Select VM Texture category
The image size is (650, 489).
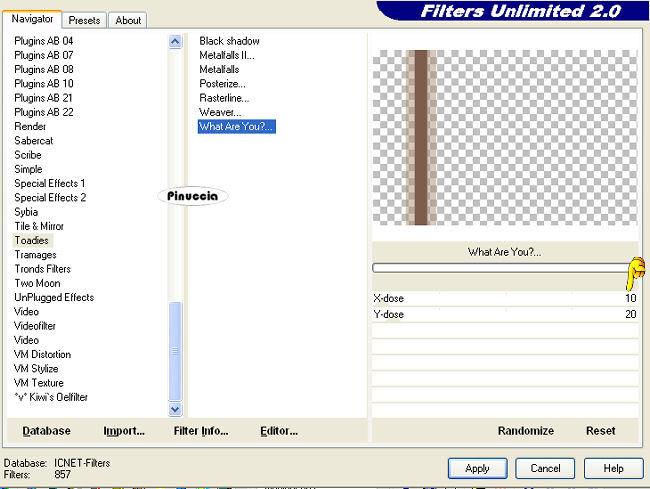coord(39,383)
